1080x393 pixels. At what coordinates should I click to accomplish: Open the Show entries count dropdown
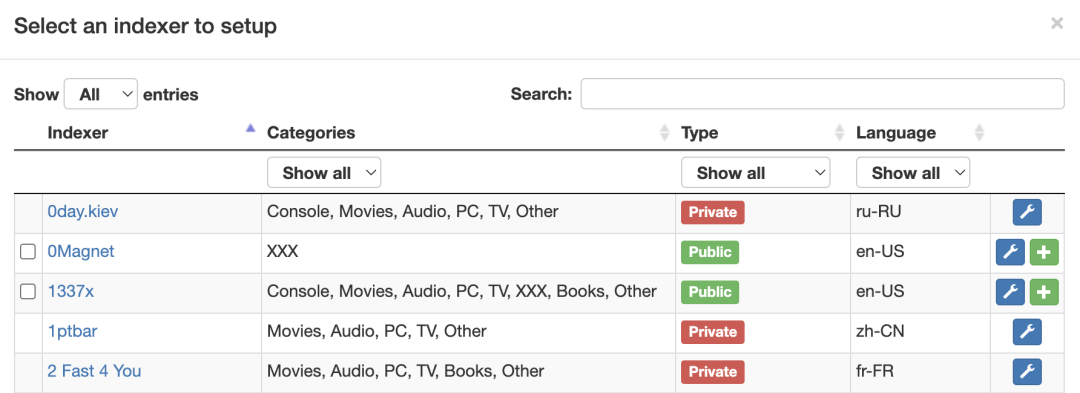click(x=101, y=94)
